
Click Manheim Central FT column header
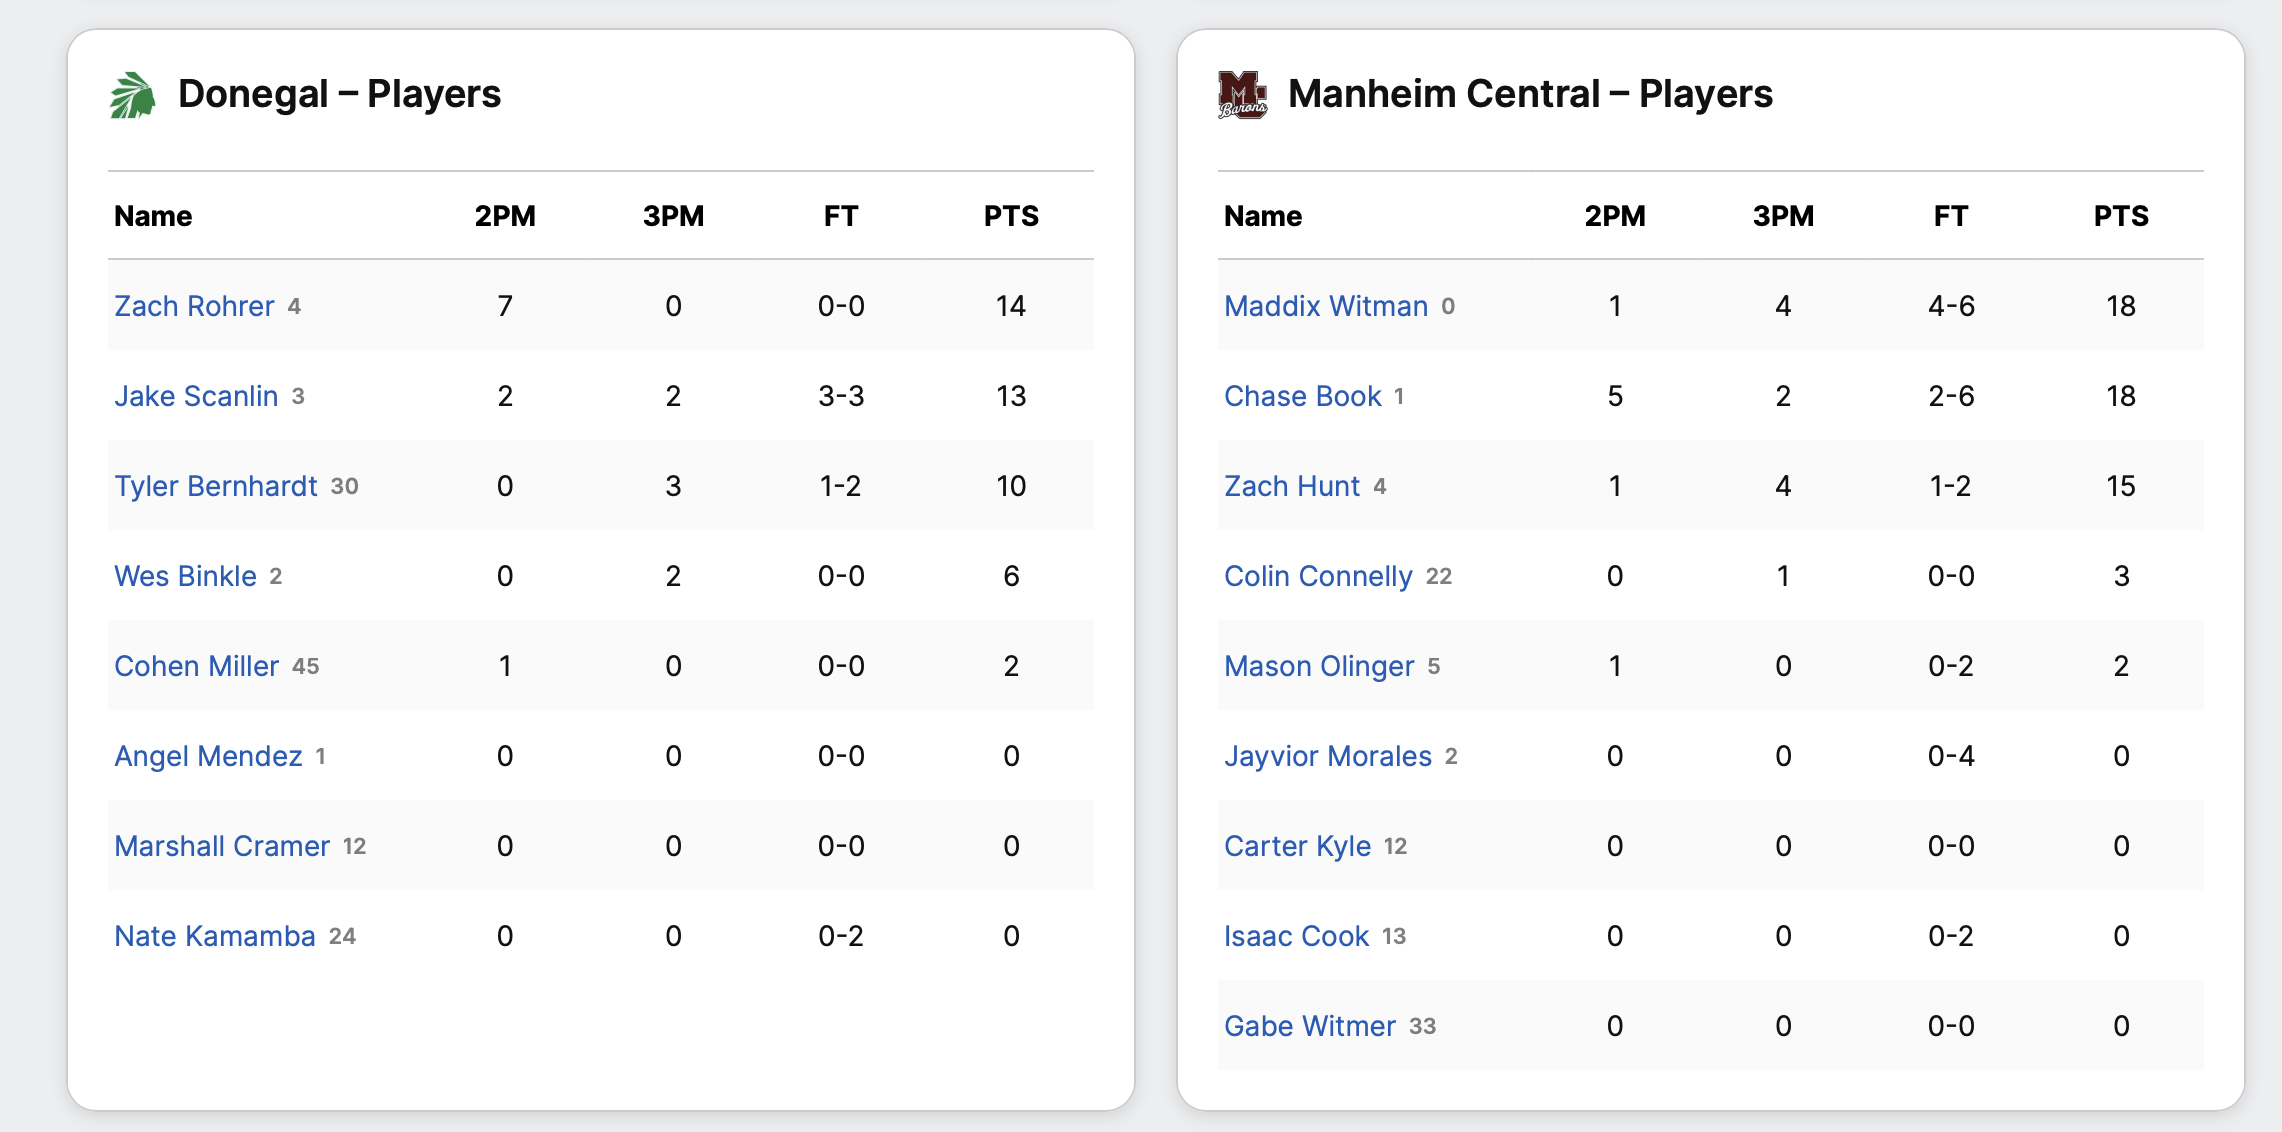click(1950, 216)
